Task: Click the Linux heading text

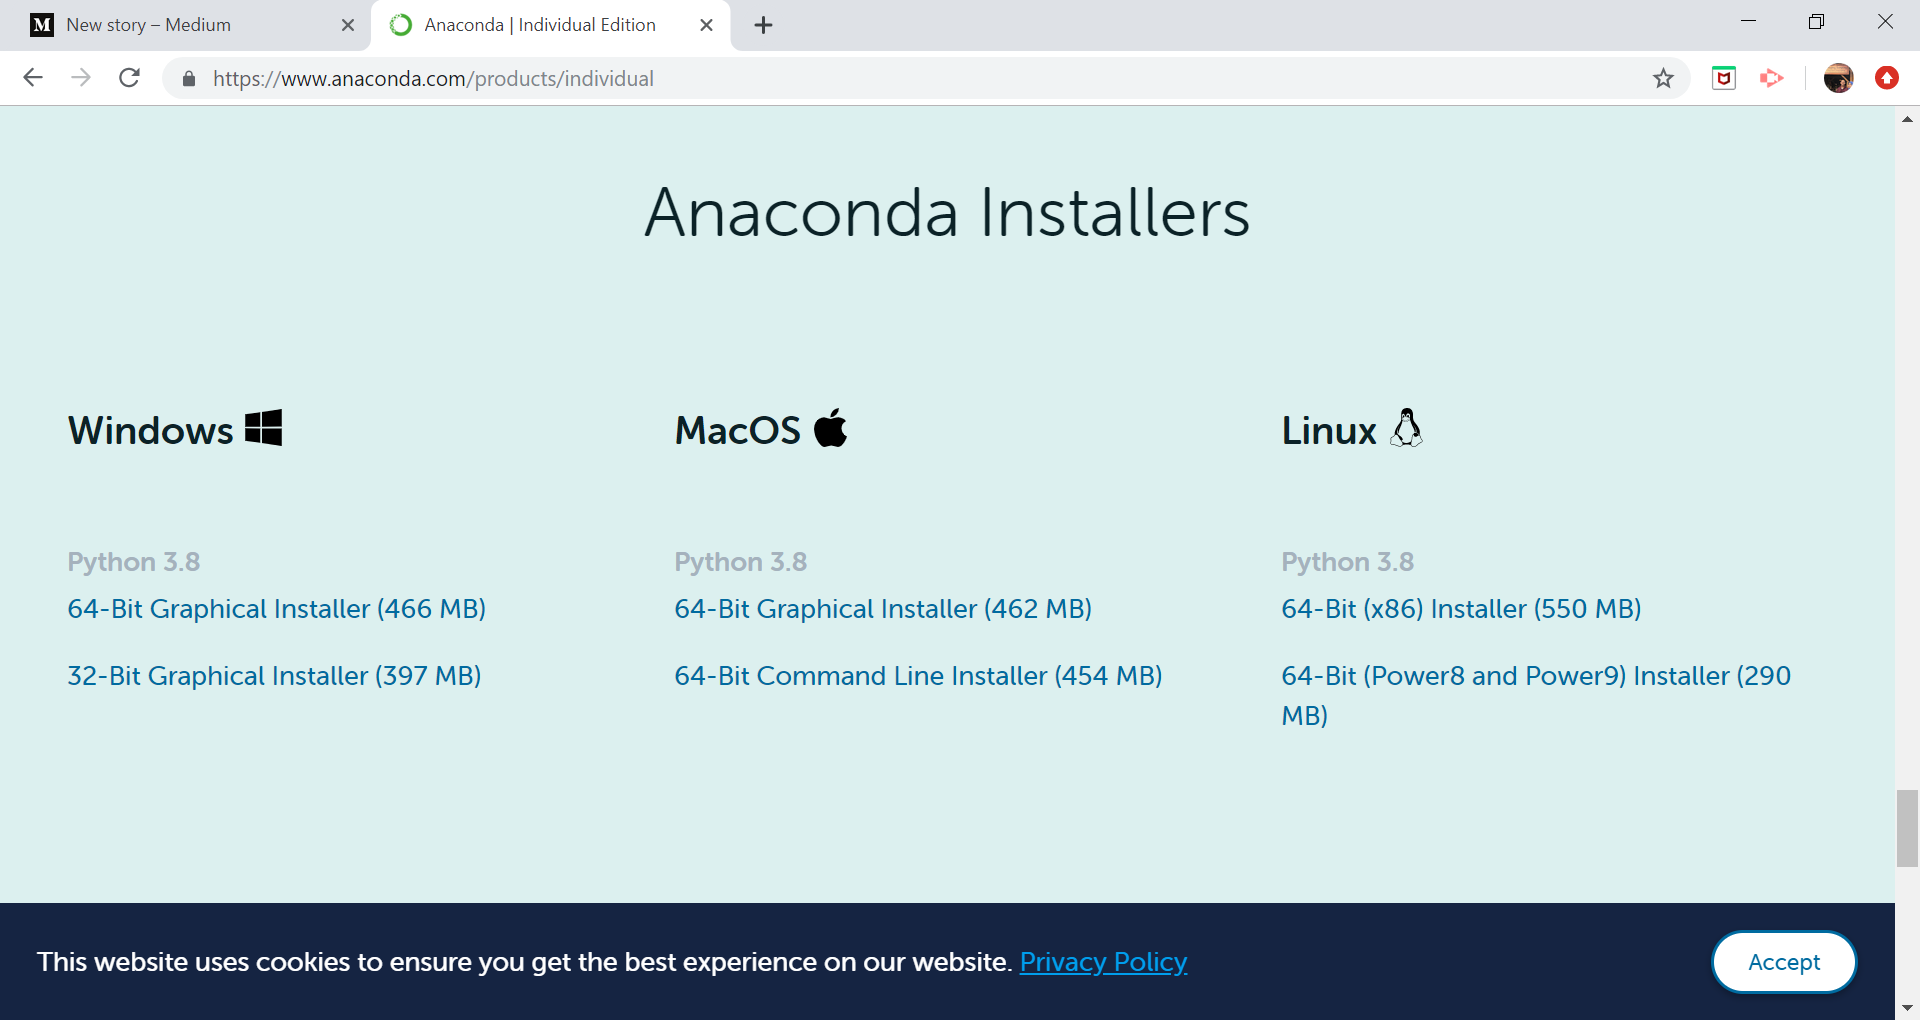Action: tap(1329, 430)
